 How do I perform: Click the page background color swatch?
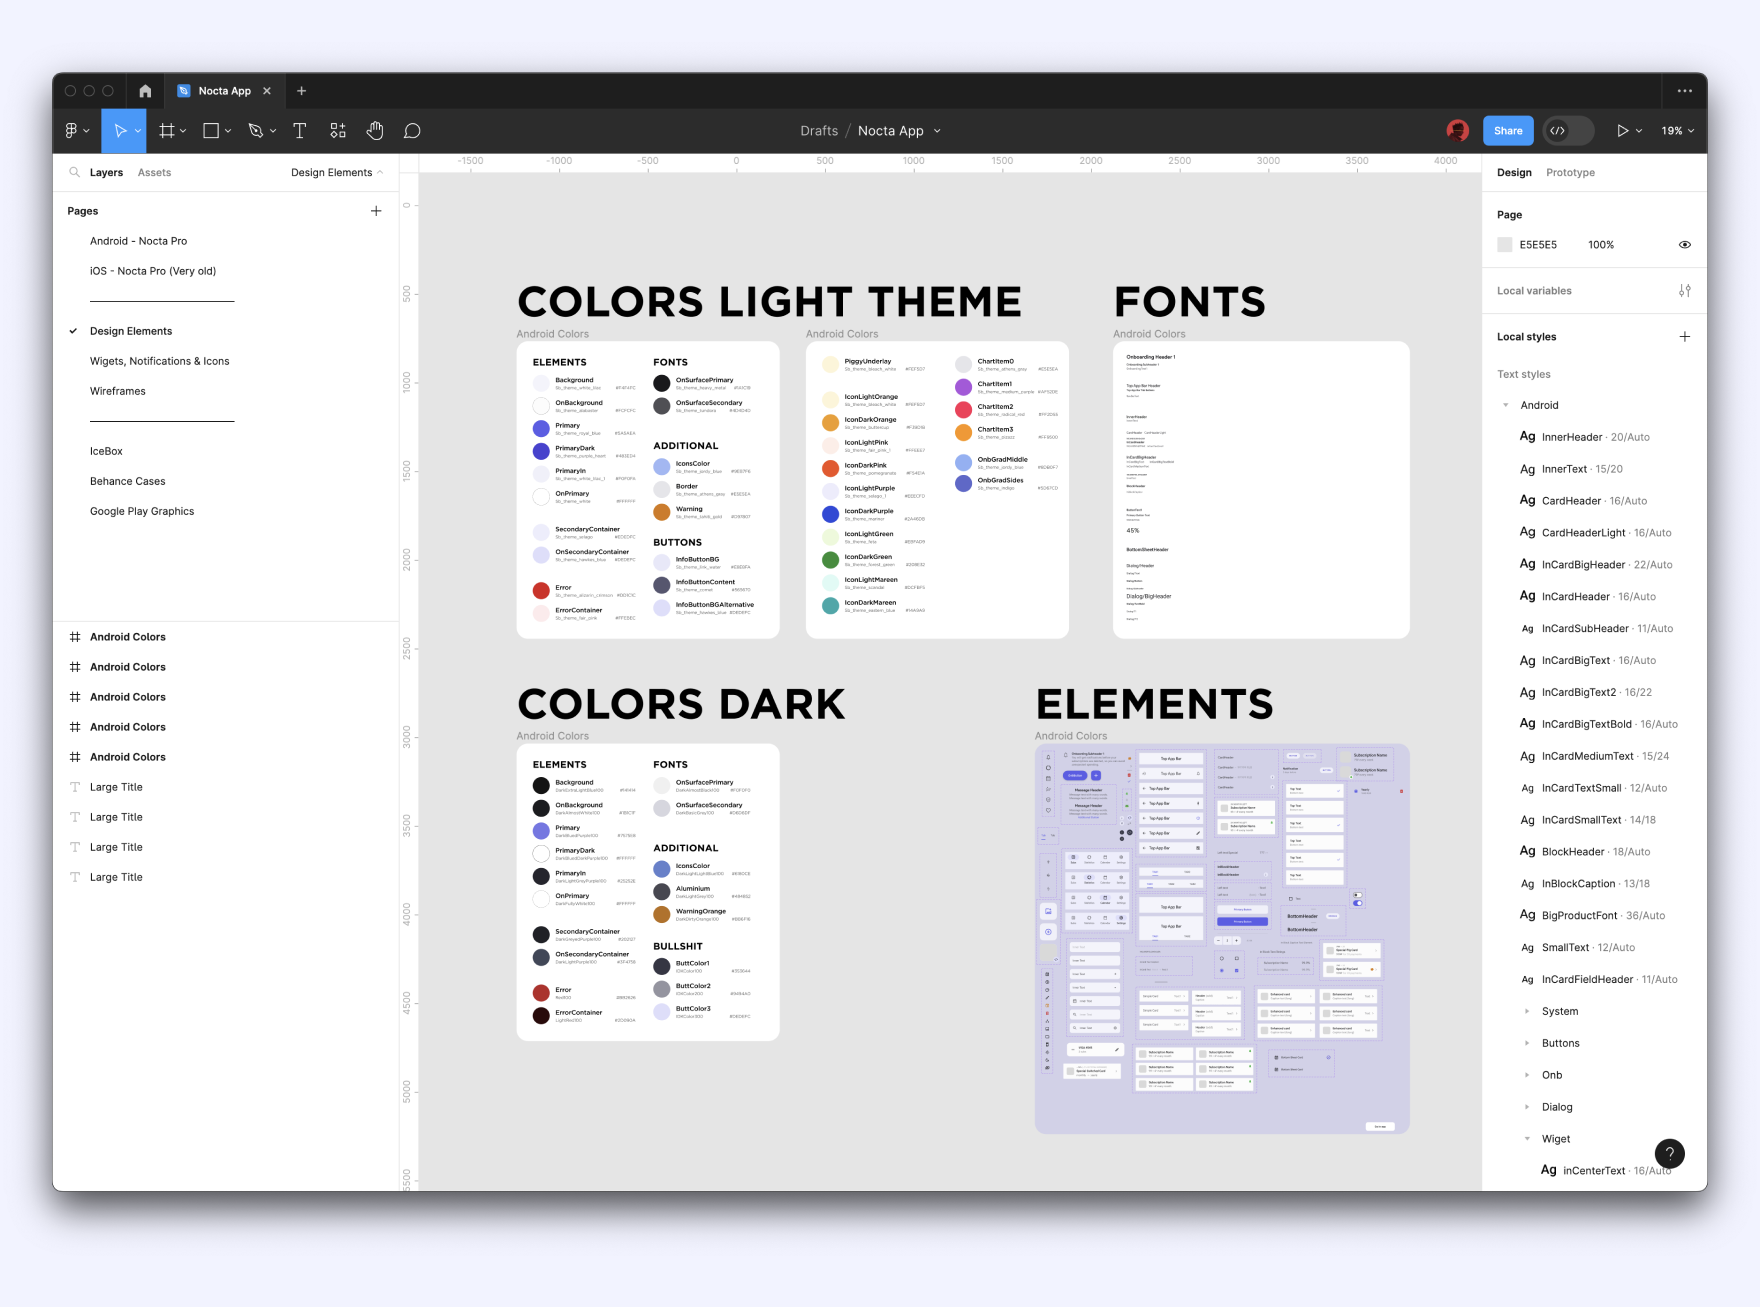click(x=1504, y=245)
